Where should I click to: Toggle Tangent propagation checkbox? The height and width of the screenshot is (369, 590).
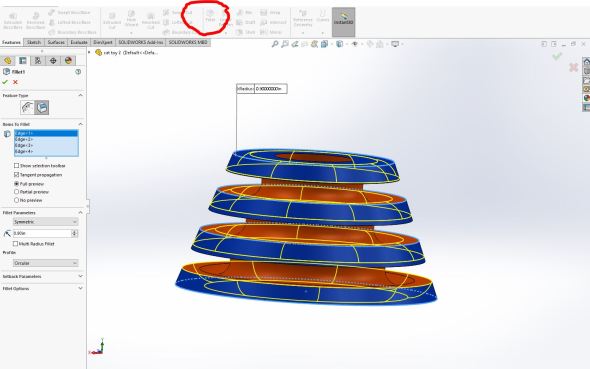16,175
